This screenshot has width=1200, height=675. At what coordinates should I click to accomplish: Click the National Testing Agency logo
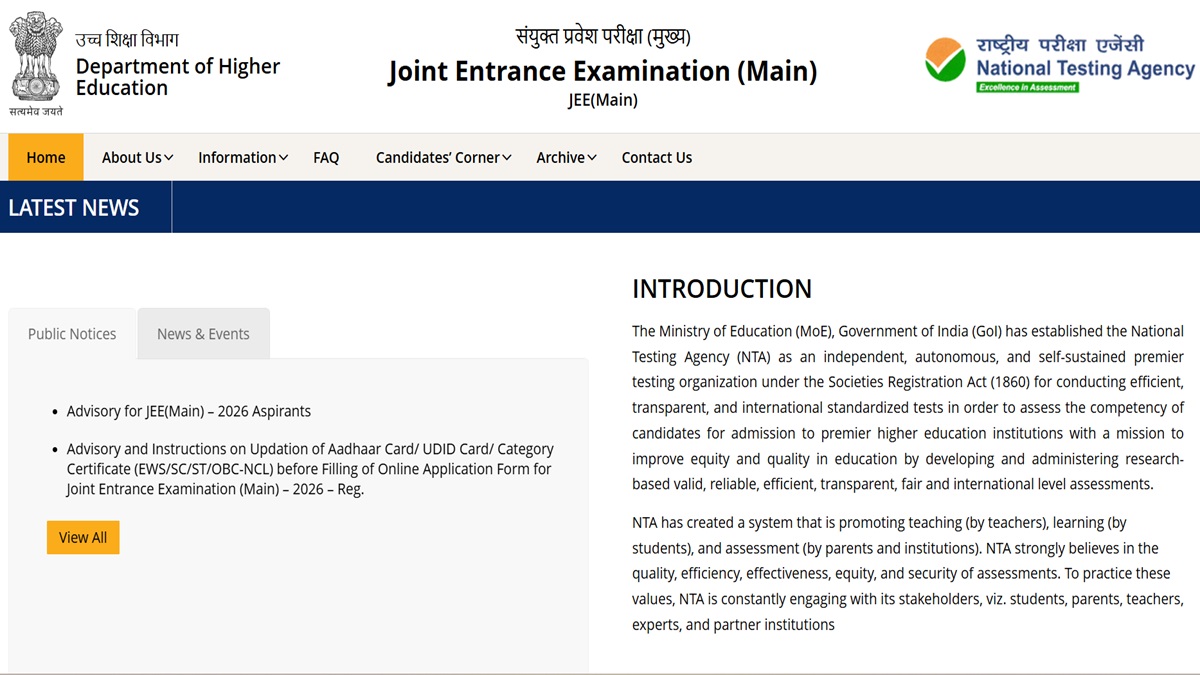click(x=1059, y=64)
